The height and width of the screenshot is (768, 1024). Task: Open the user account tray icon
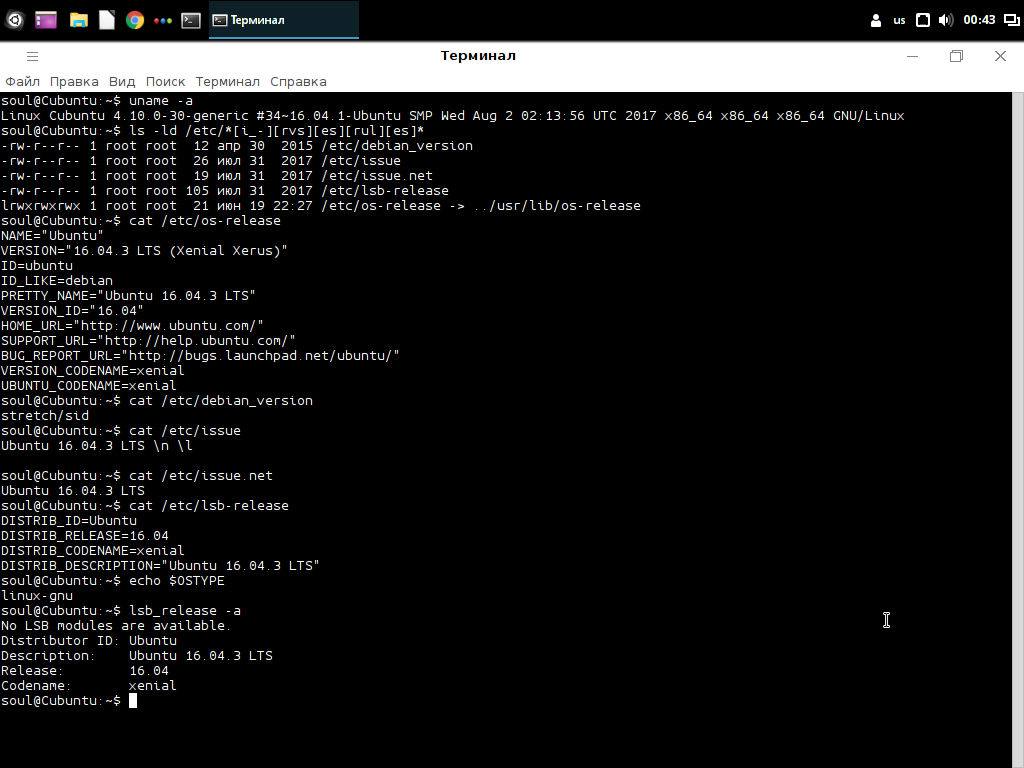[876, 20]
